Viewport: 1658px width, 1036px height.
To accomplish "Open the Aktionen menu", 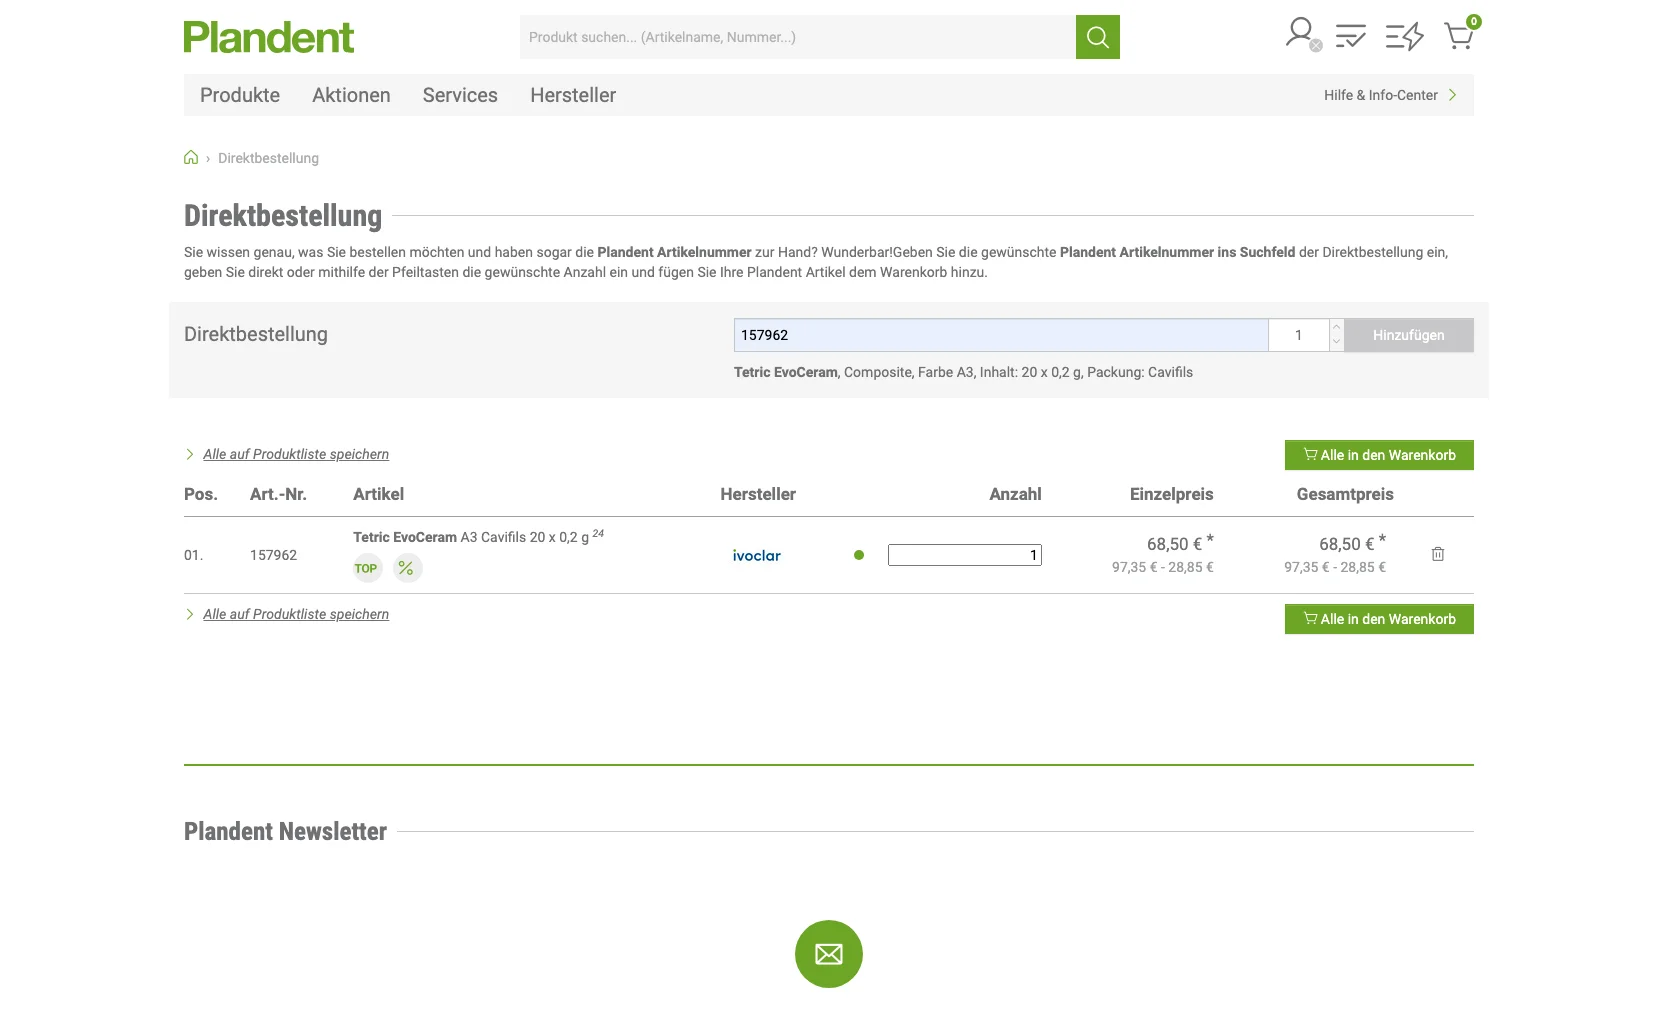I will [x=351, y=95].
